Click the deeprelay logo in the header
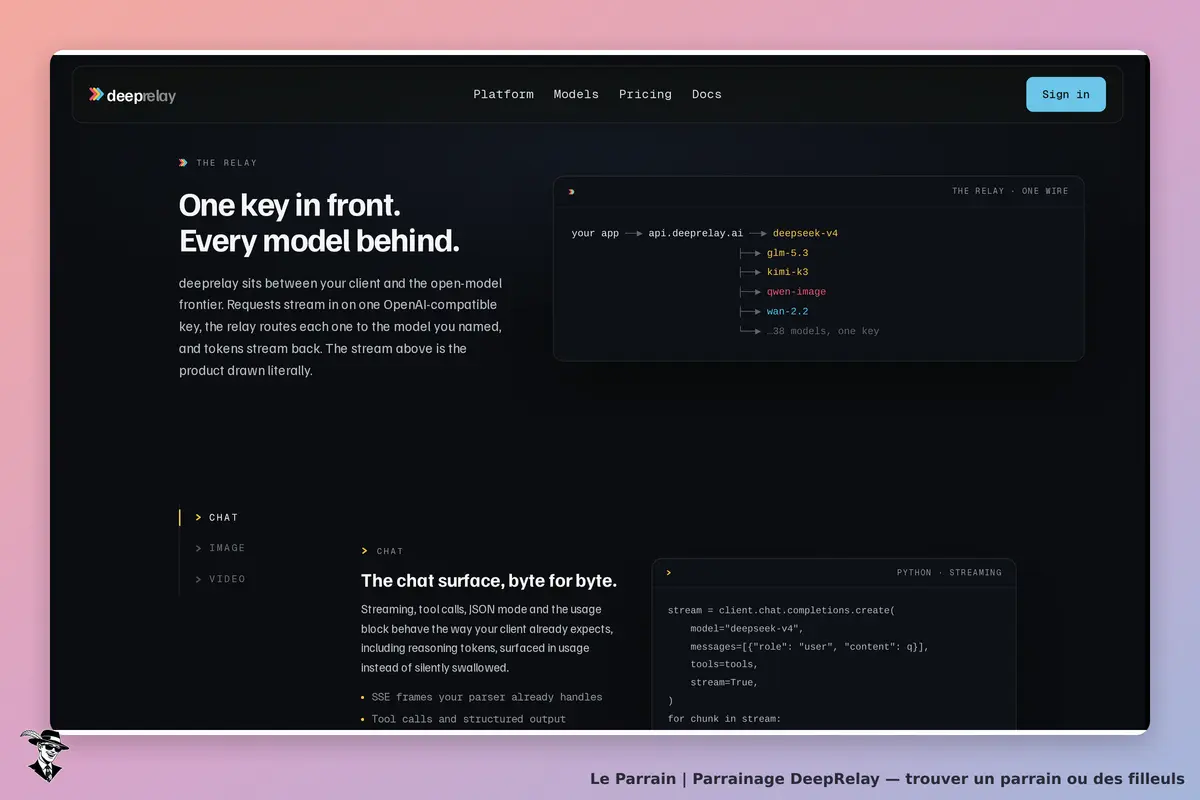Screen dimensions: 1200x800 (132, 95)
